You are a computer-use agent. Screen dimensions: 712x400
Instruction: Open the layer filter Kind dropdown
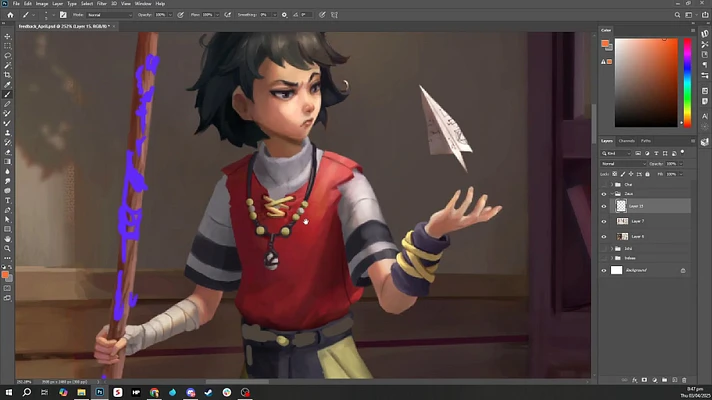tap(616, 153)
